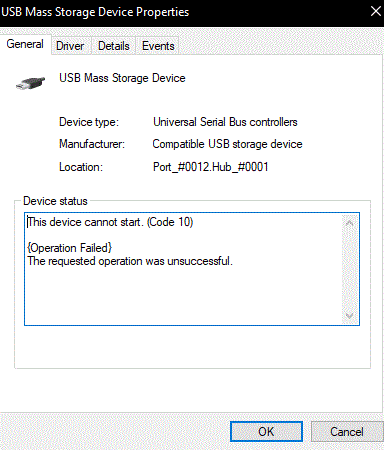The image size is (384, 450).
Task: Click the Device type value Universal Serial Bus controllers
Action: tap(225, 122)
